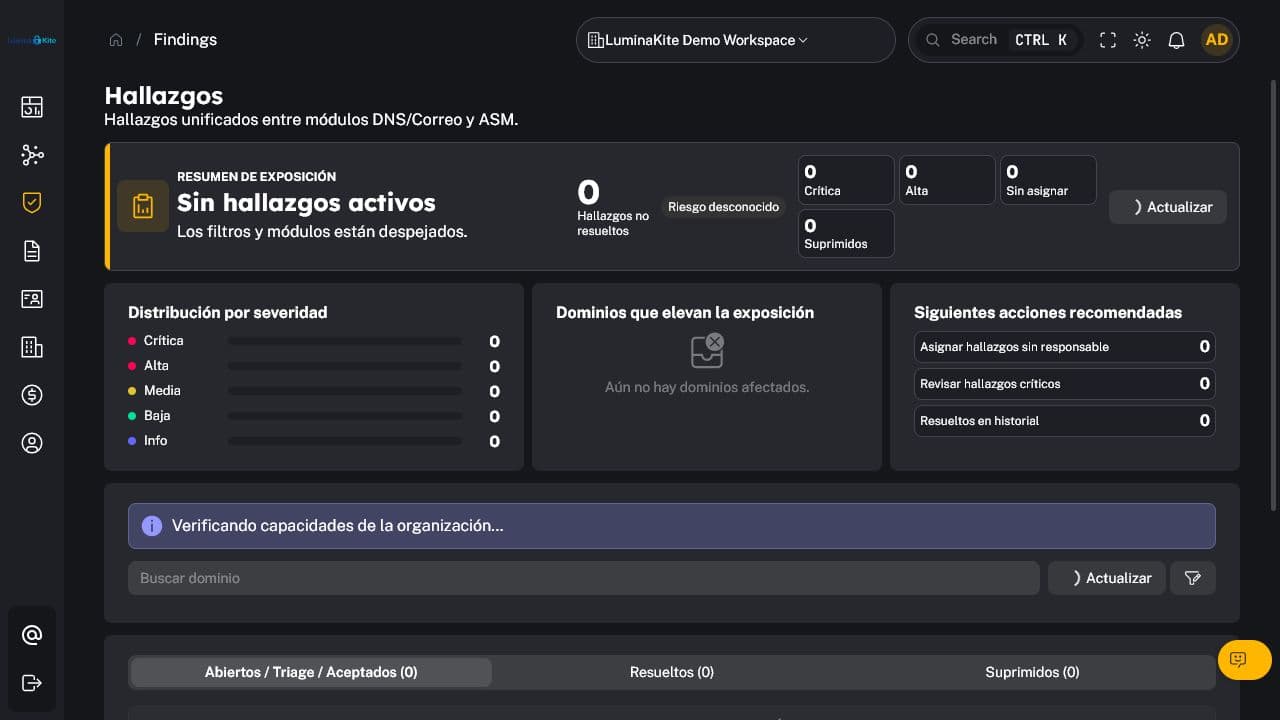This screenshot has width=1280, height=720.
Task: Expand LuminaKite Demo Workspace dropdown
Action: pyautogui.click(x=736, y=40)
